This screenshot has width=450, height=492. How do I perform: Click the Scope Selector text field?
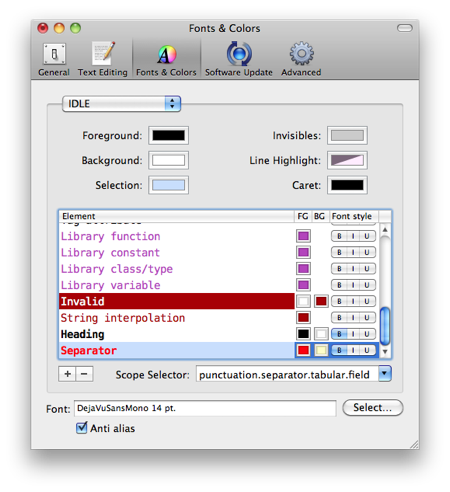point(287,374)
